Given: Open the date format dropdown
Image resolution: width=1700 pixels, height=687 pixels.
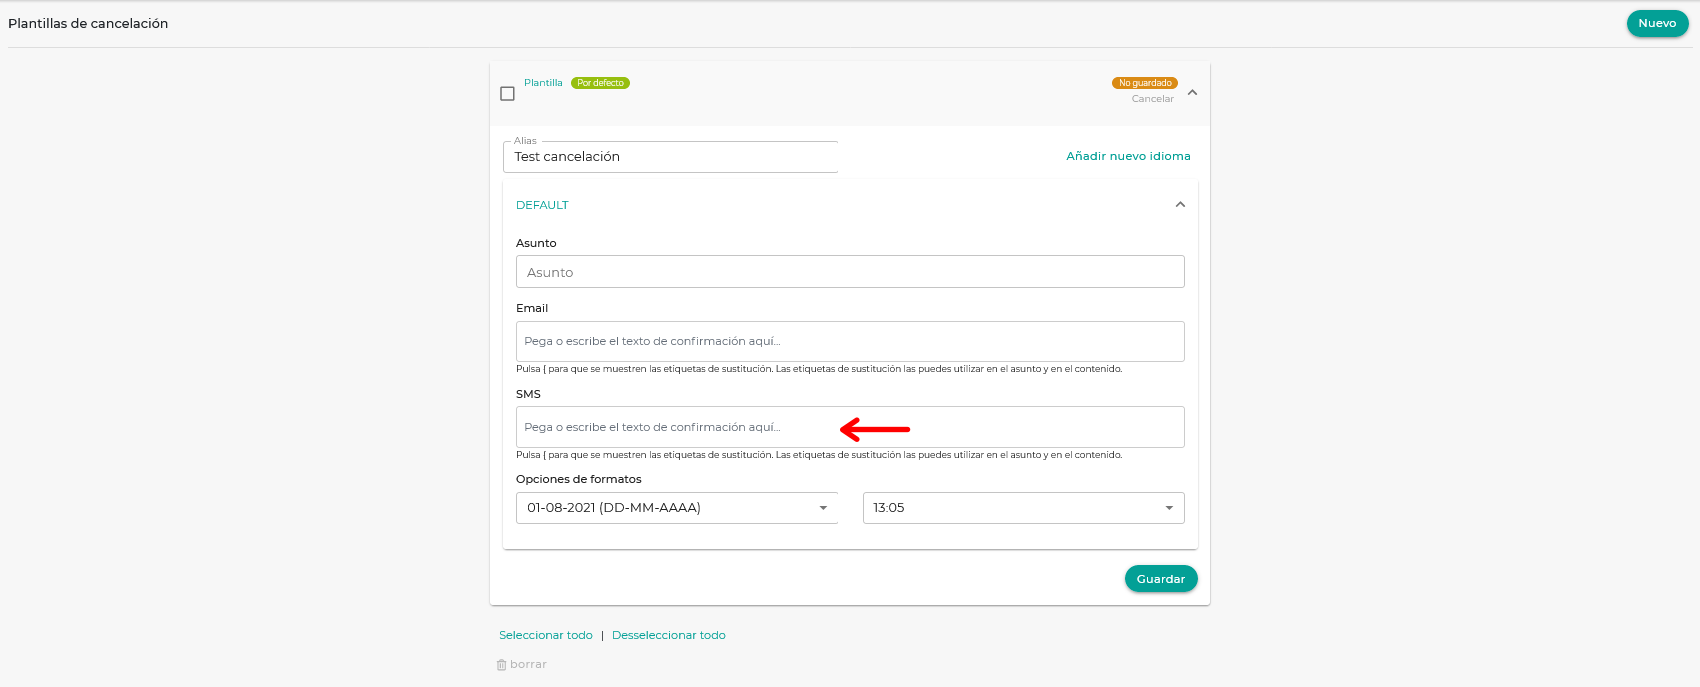Looking at the screenshot, I should tap(677, 508).
